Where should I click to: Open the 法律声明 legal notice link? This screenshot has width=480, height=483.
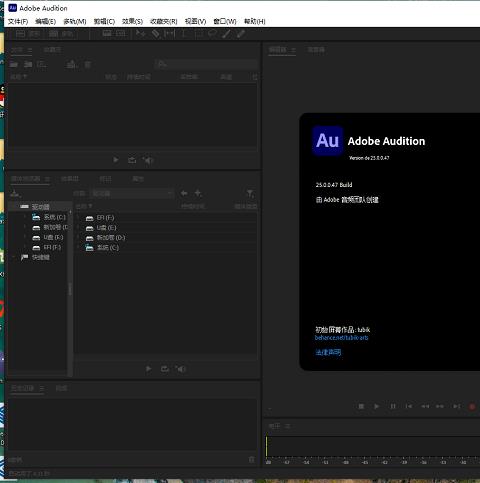point(328,352)
